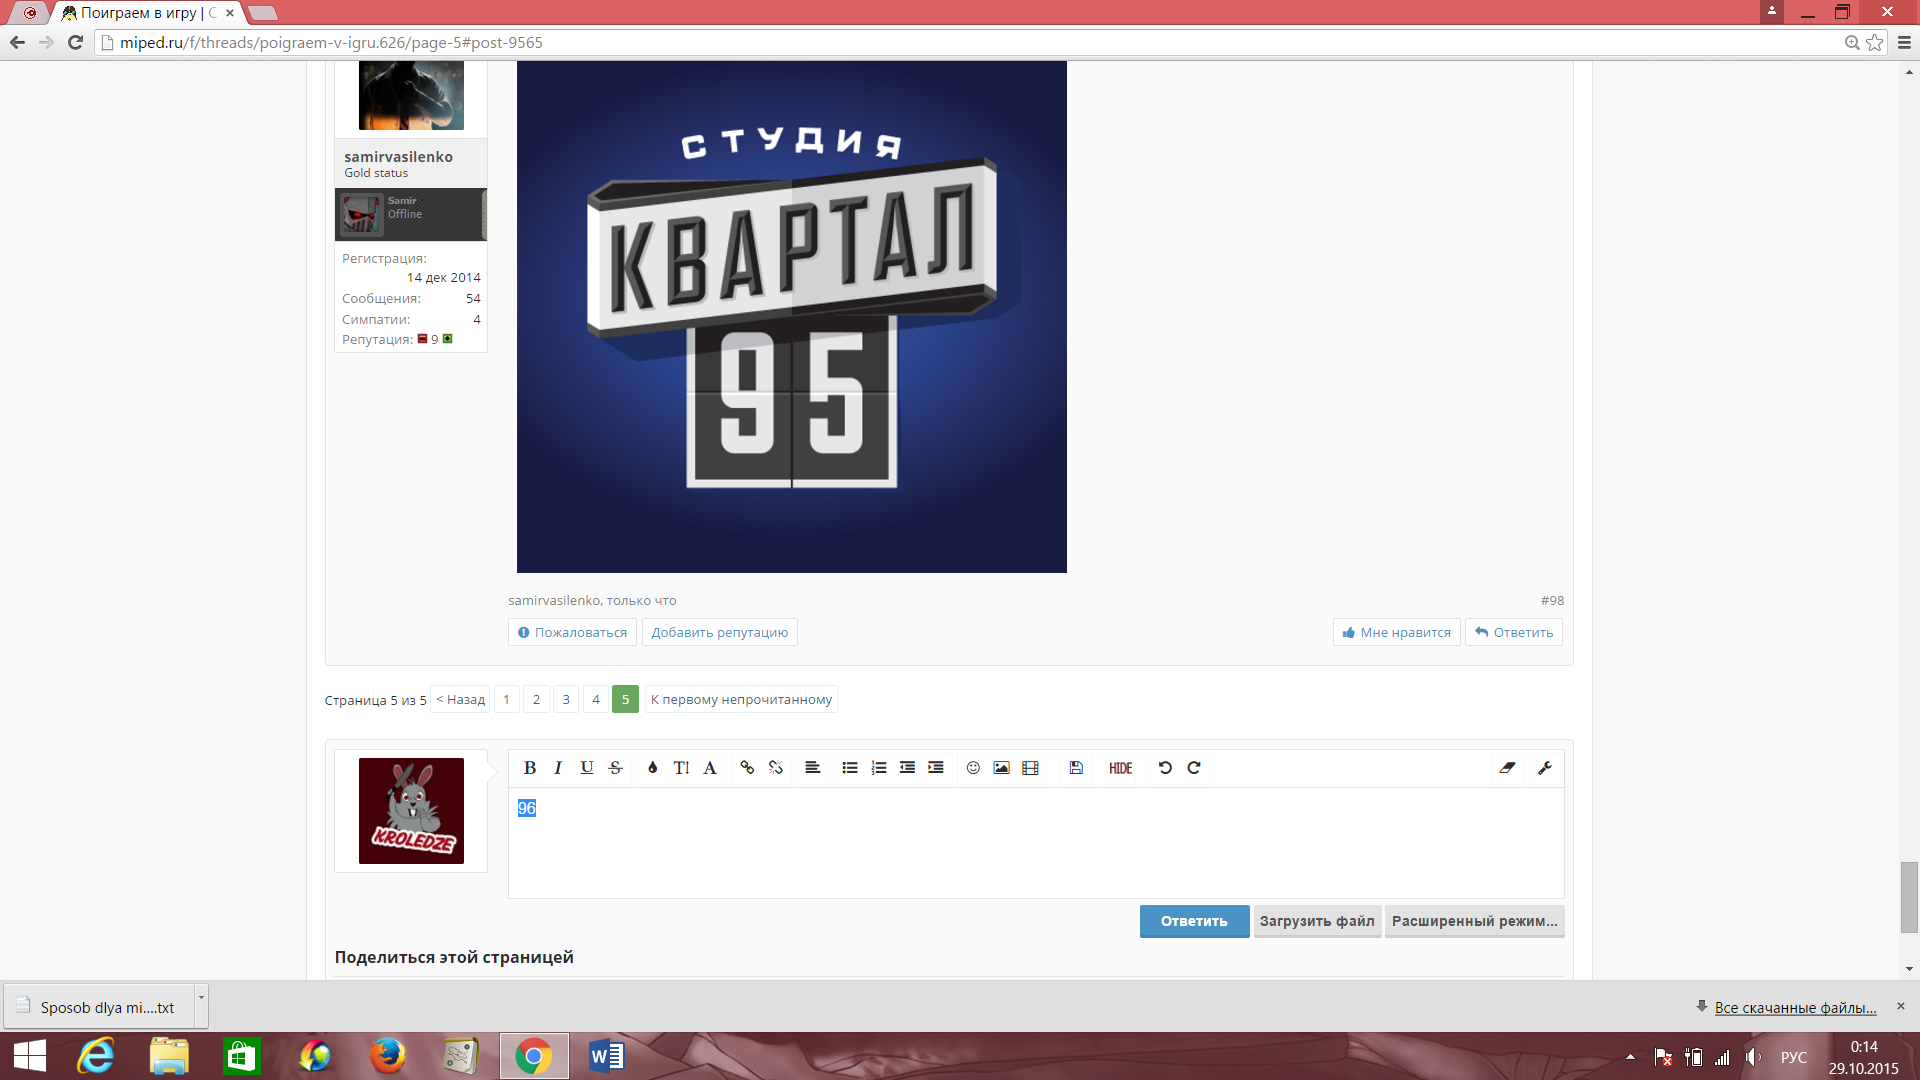Select the Поиграем в игру browser tab

coord(147,13)
